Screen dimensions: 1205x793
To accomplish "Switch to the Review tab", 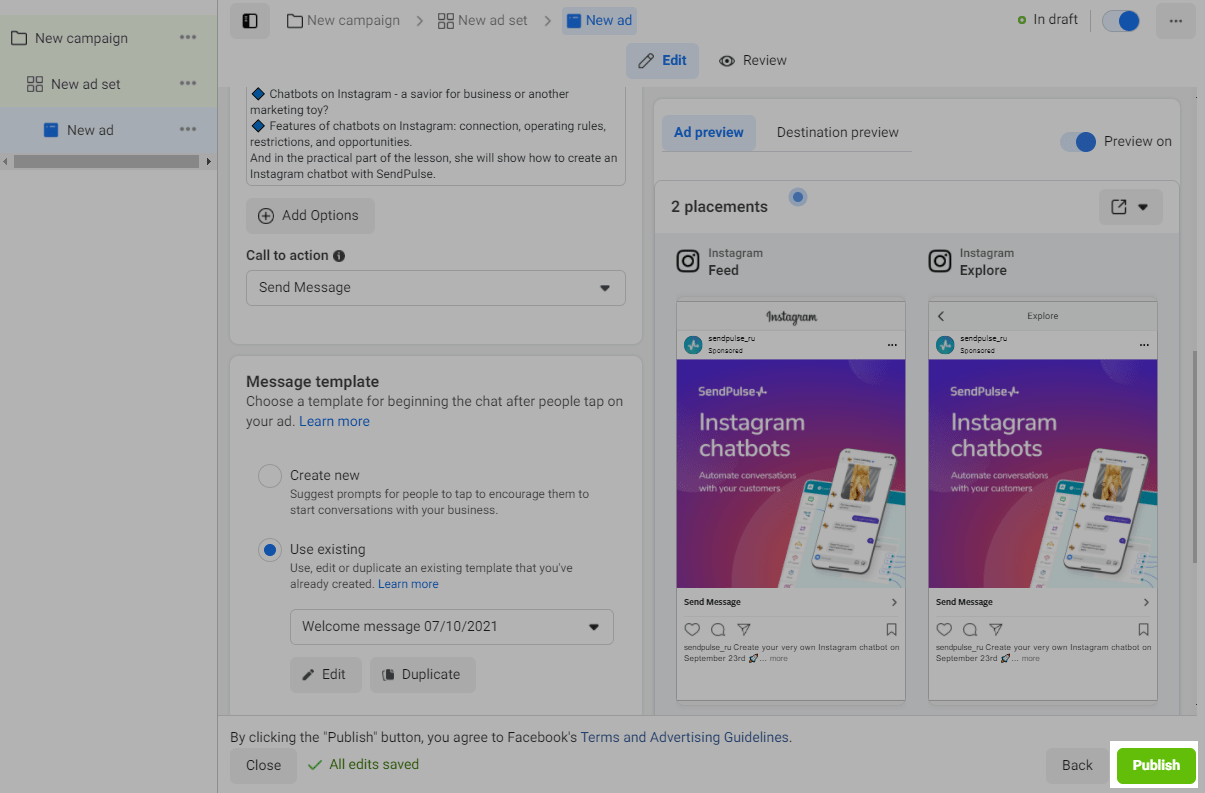I will point(753,61).
